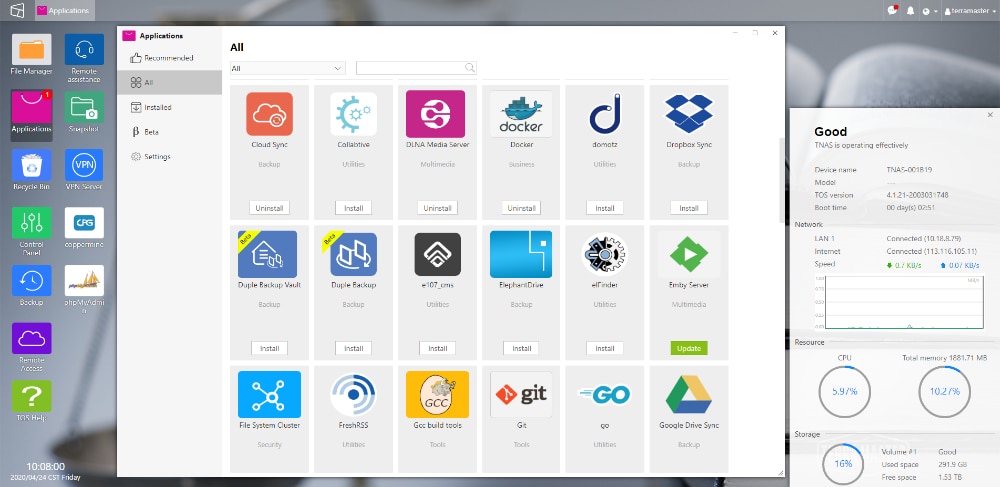The height and width of the screenshot is (487, 1000).
Task: Open the Control Panel desktop icon
Action: [31, 222]
